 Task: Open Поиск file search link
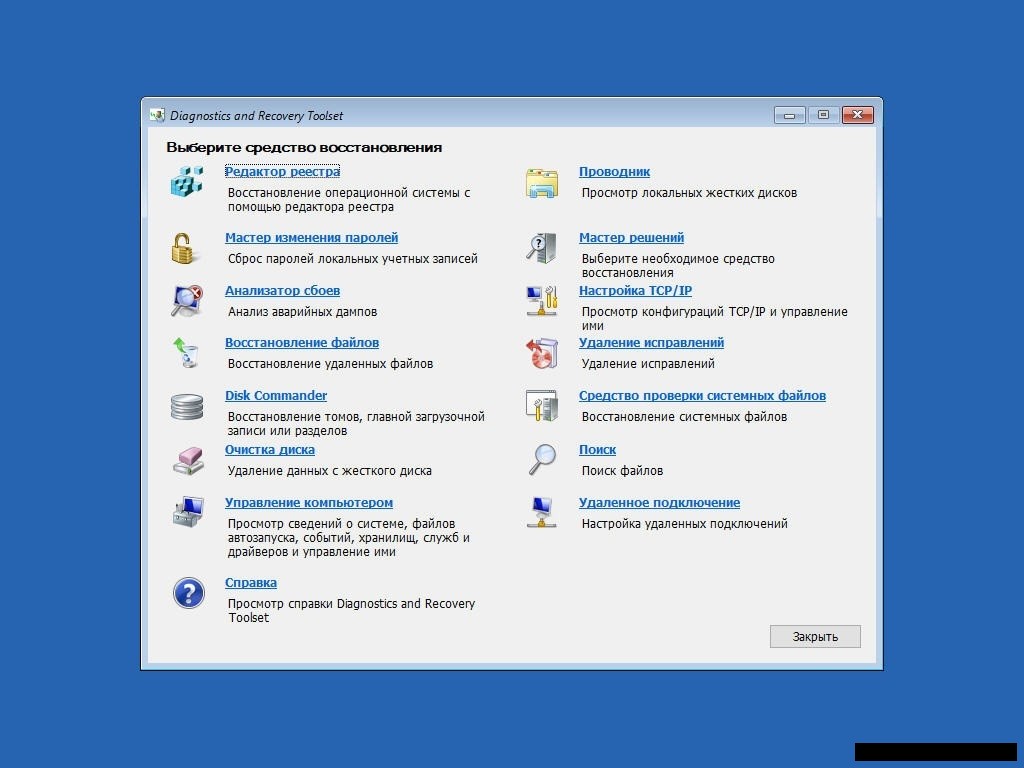click(597, 450)
